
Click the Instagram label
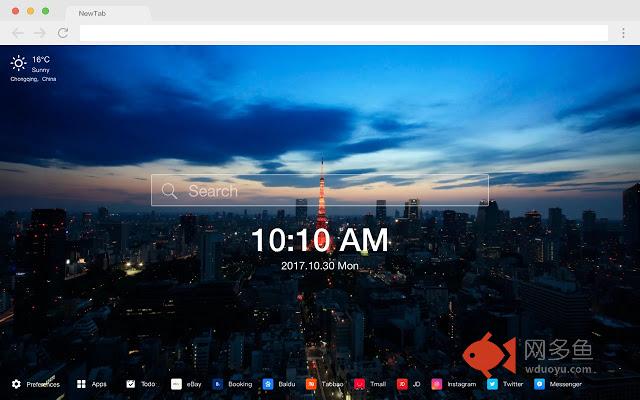[462, 384]
